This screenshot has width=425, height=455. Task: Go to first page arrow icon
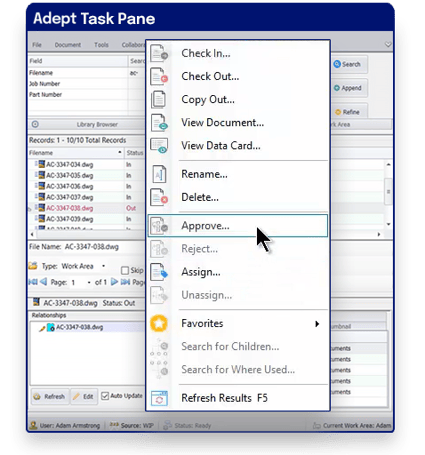click(33, 282)
